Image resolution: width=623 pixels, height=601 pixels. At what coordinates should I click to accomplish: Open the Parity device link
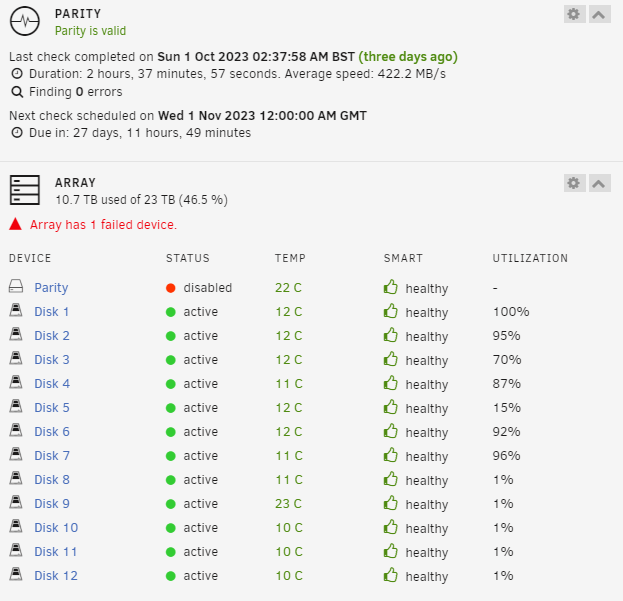51,288
